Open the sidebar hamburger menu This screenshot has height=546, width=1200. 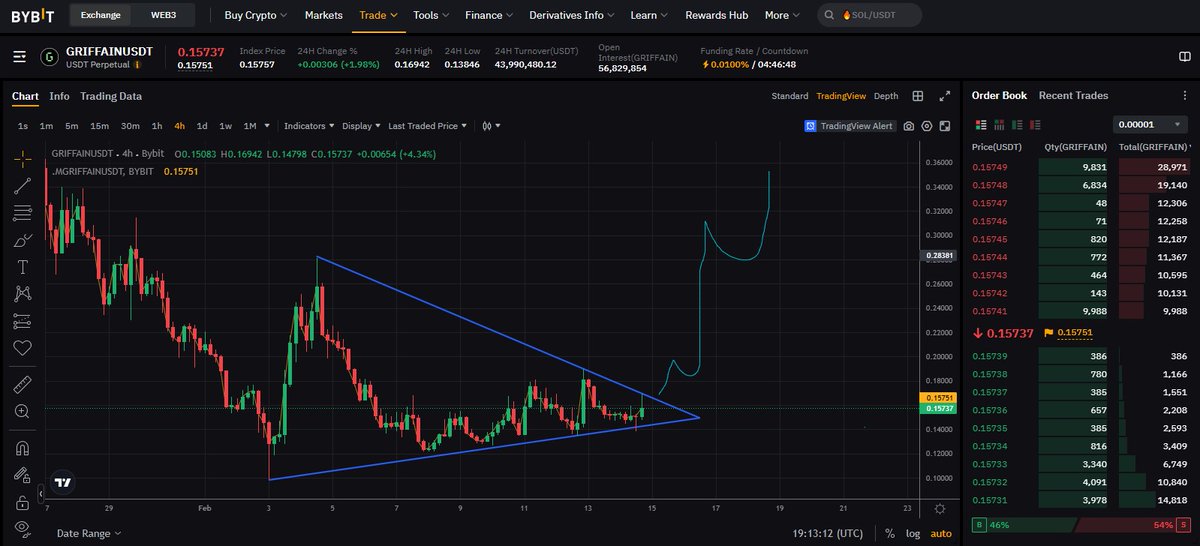click(x=20, y=57)
